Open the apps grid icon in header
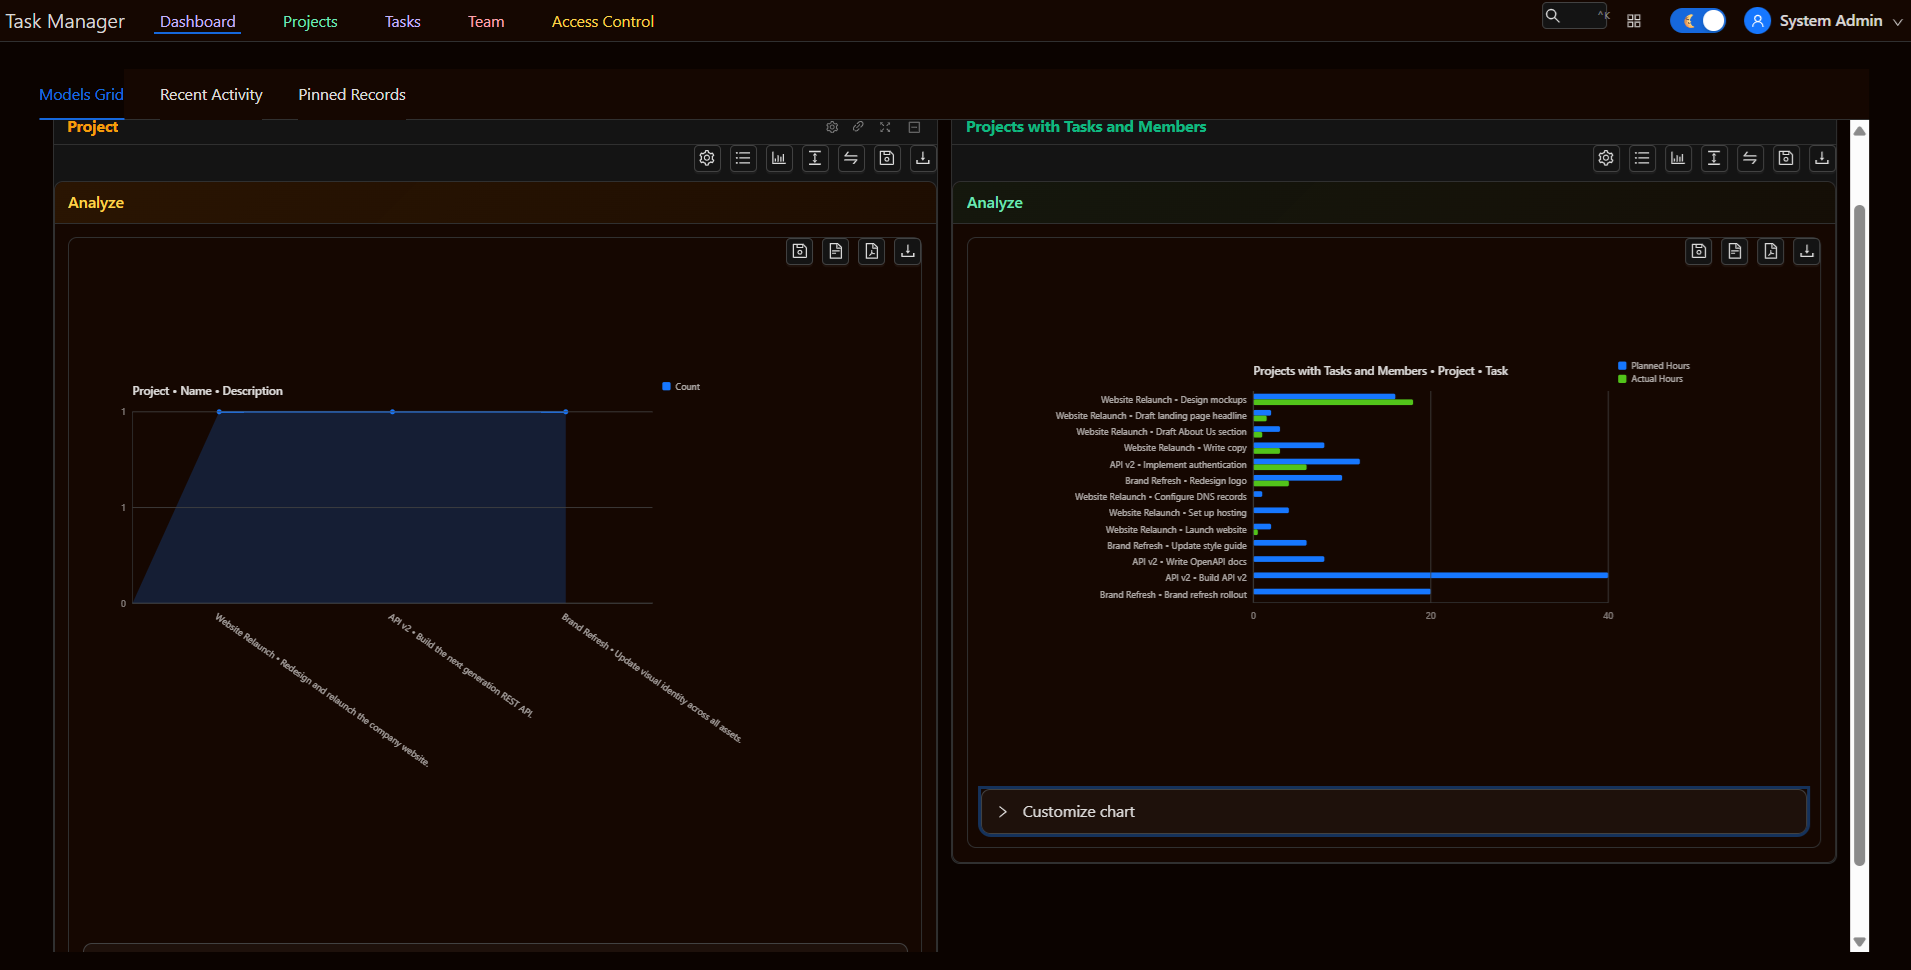1911x970 pixels. click(1634, 21)
